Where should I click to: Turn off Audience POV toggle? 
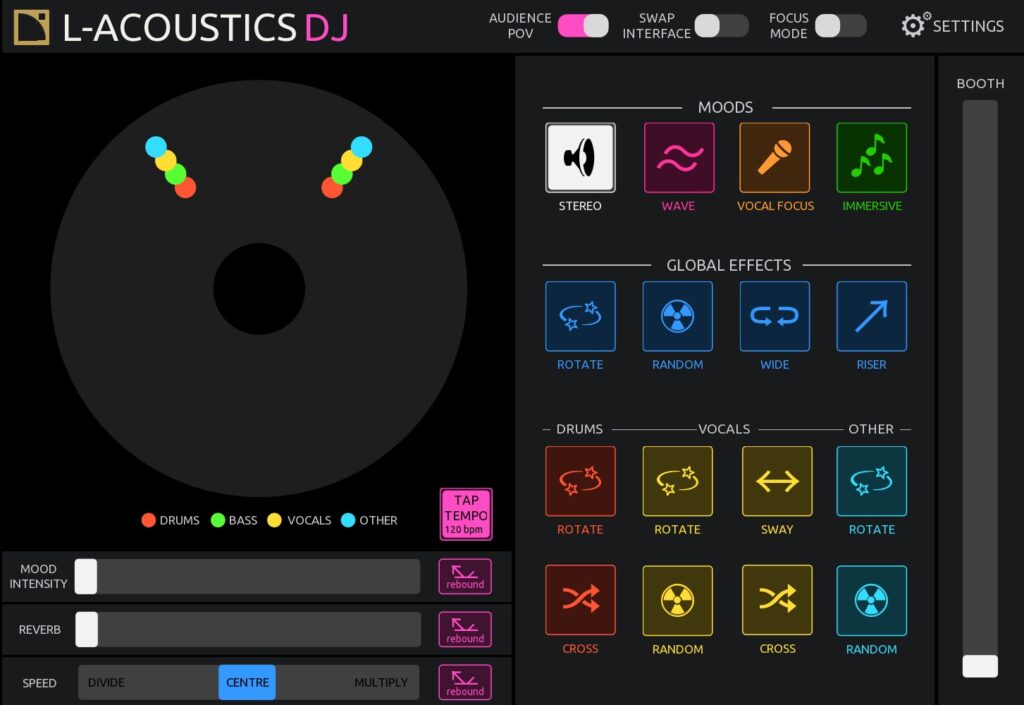click(x=583, y=26)
